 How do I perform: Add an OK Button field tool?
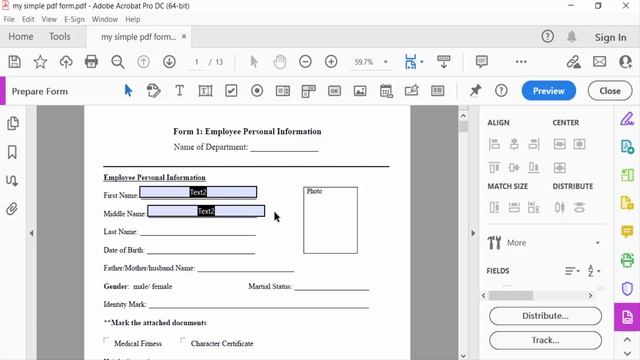click(334, 91)
